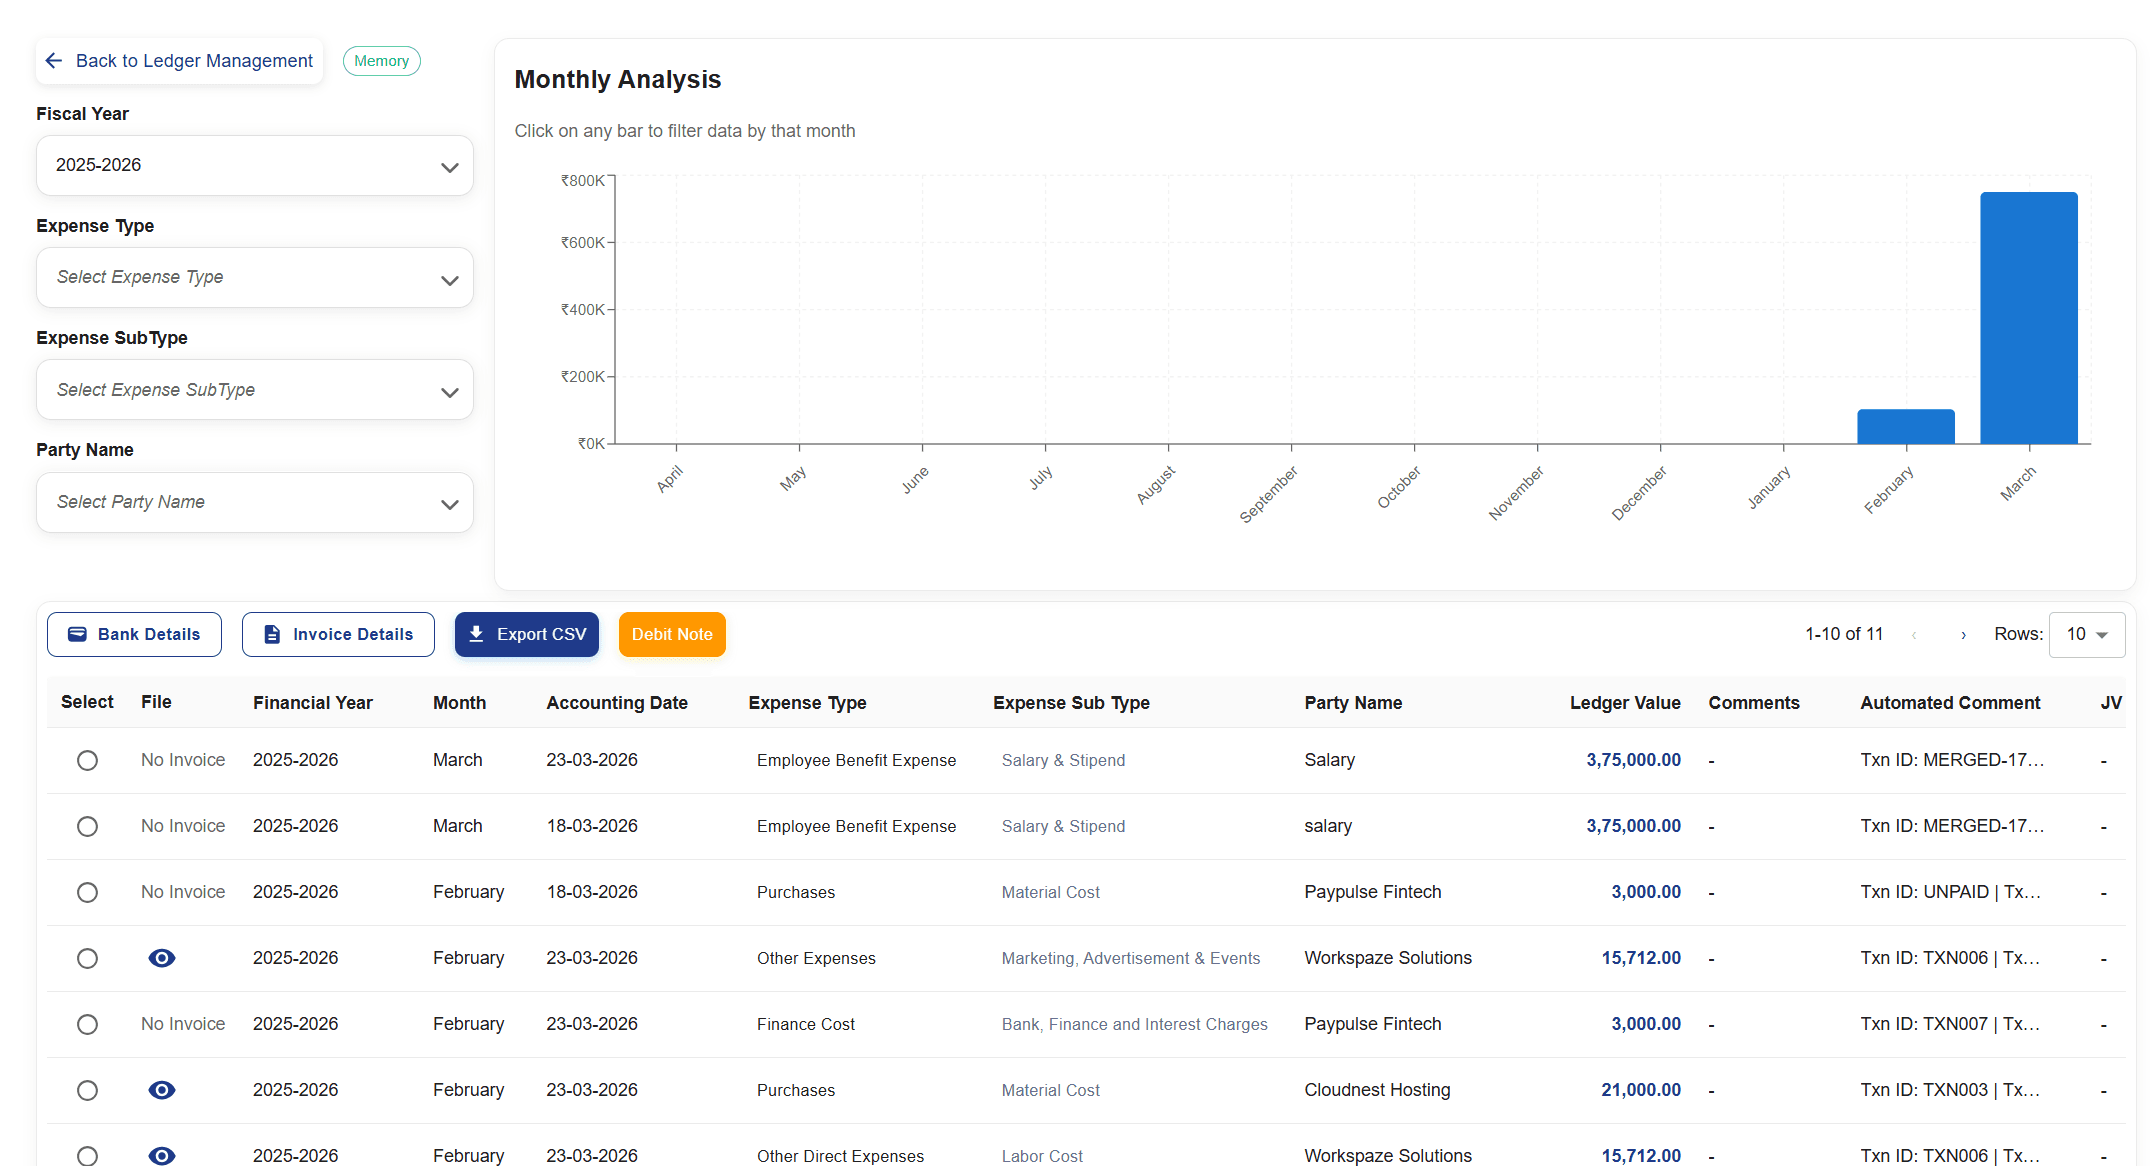This screenshot has width=2152, height=1166.
Task: View invoice for Cloudnest Hosting purchase
Action: 162,1090
